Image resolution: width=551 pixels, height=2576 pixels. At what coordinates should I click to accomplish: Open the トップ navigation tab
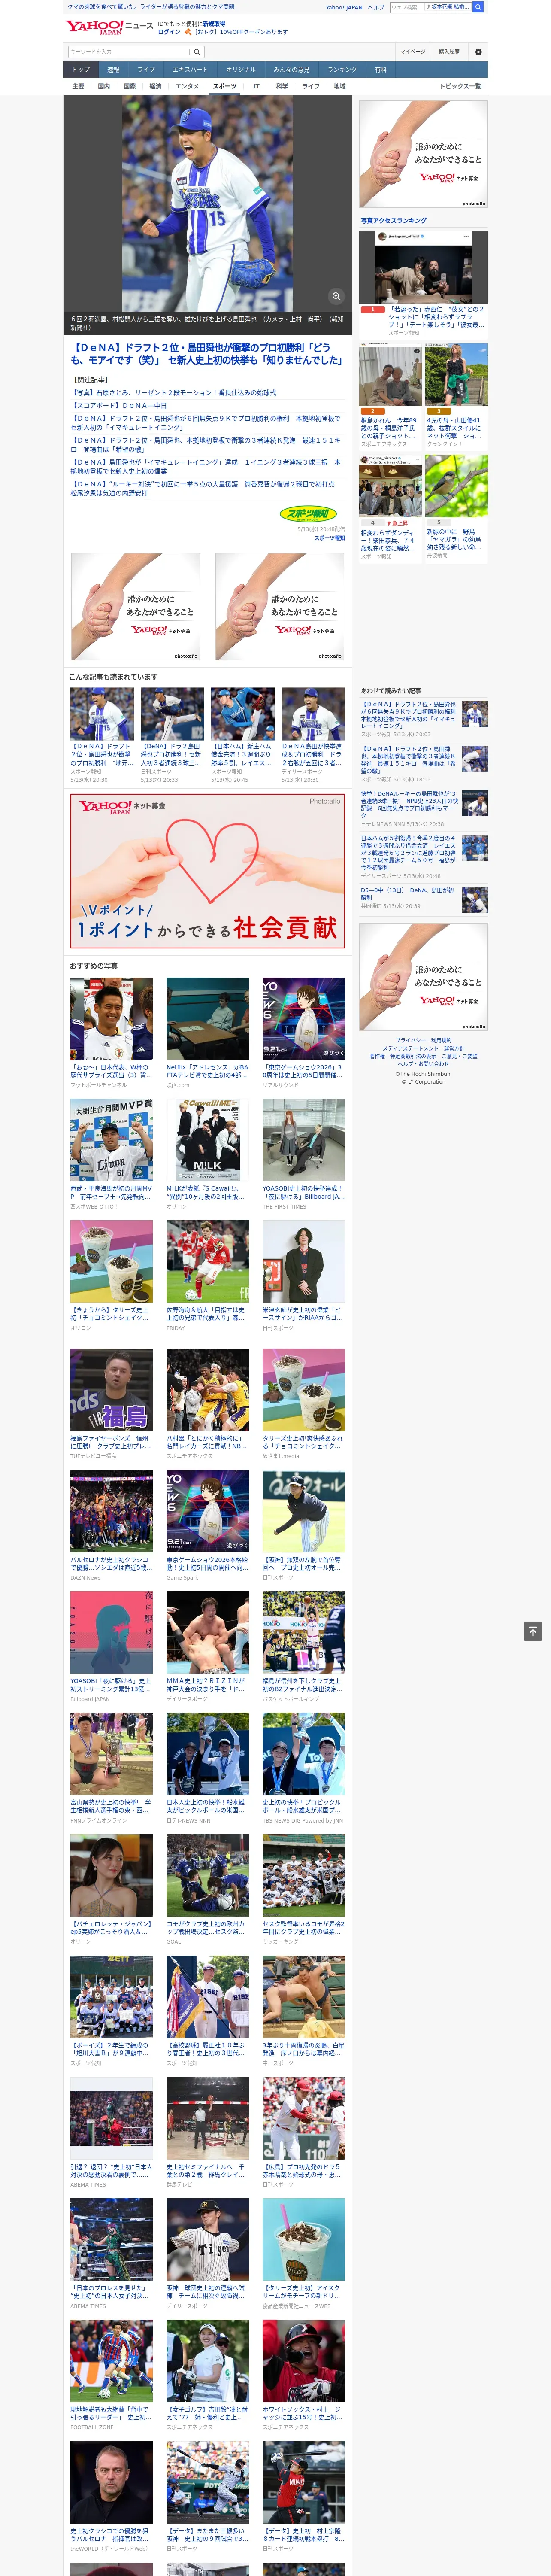(x=81, y=70)
